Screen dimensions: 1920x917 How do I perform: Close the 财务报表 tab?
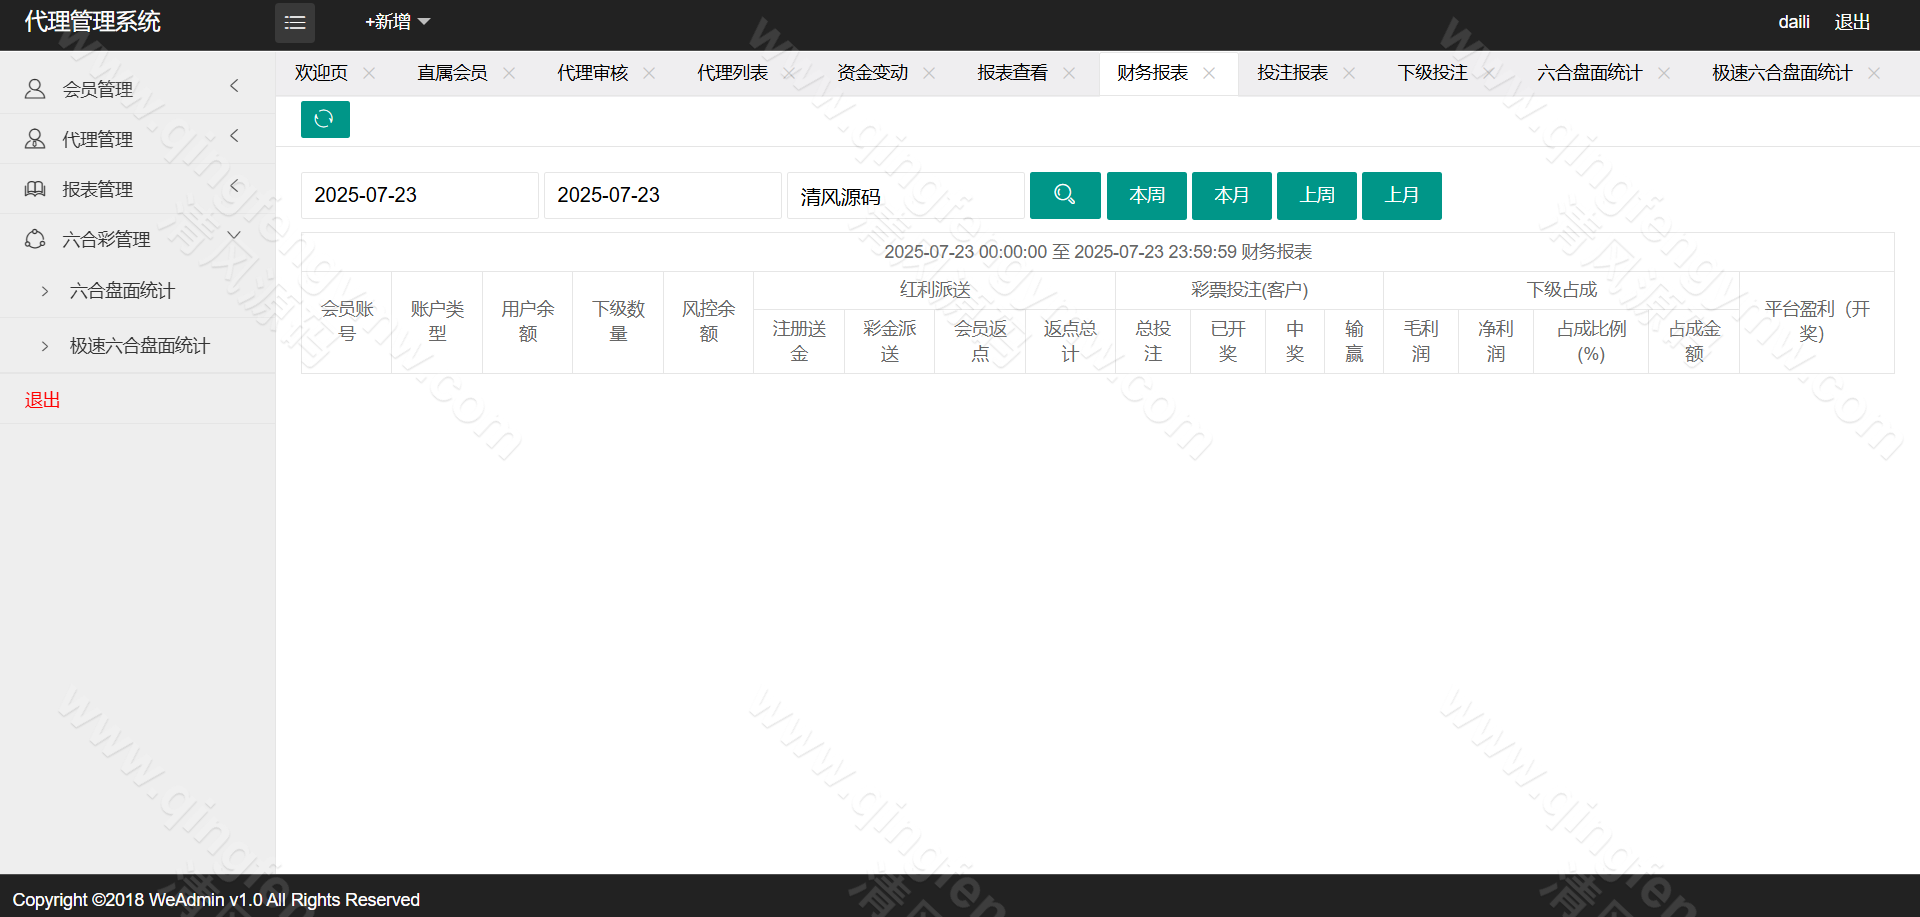click(1209, 73)
